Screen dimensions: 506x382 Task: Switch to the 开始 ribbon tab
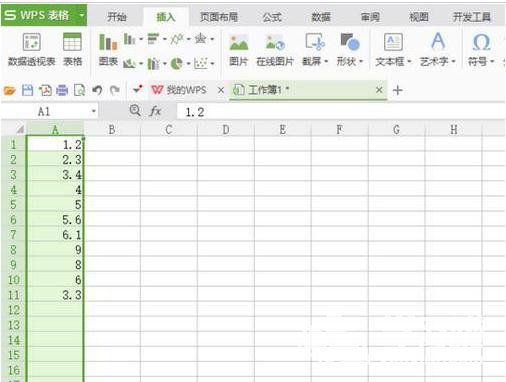point(117,17)
